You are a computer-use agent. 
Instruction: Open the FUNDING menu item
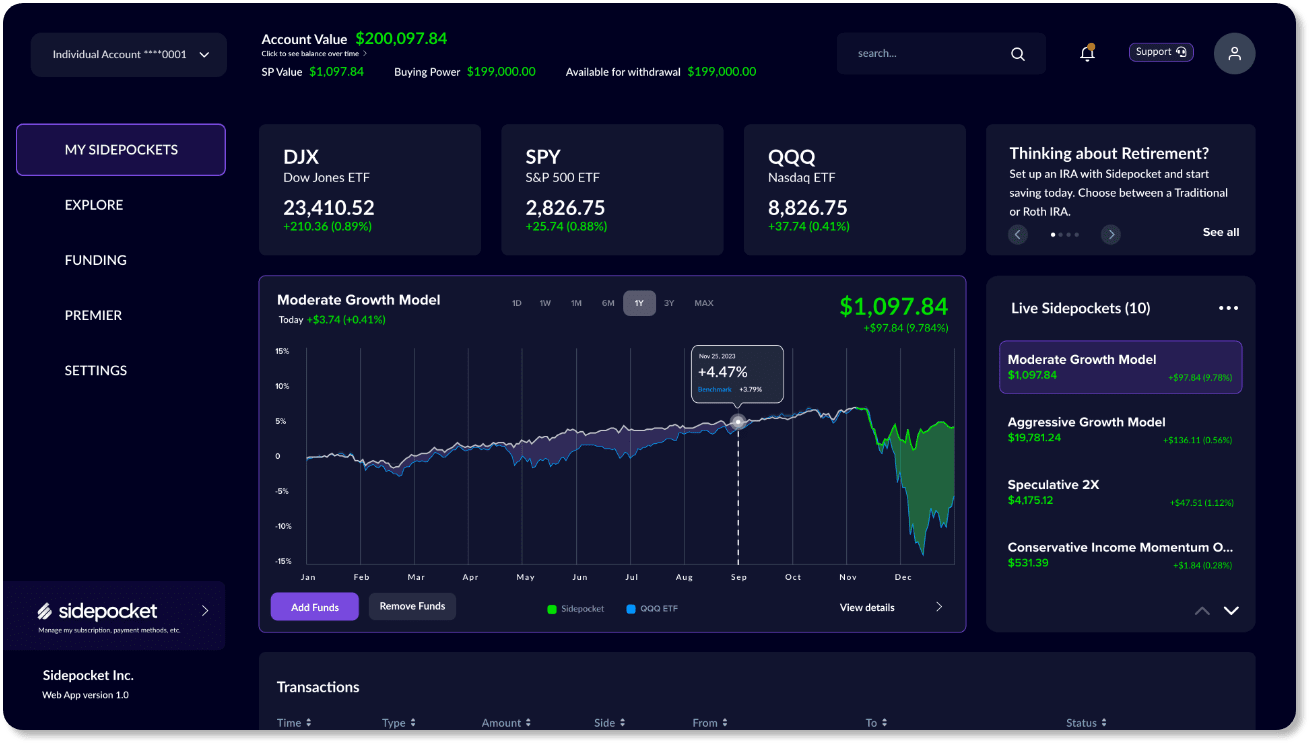pyautogui.click(x=95, y=260)
